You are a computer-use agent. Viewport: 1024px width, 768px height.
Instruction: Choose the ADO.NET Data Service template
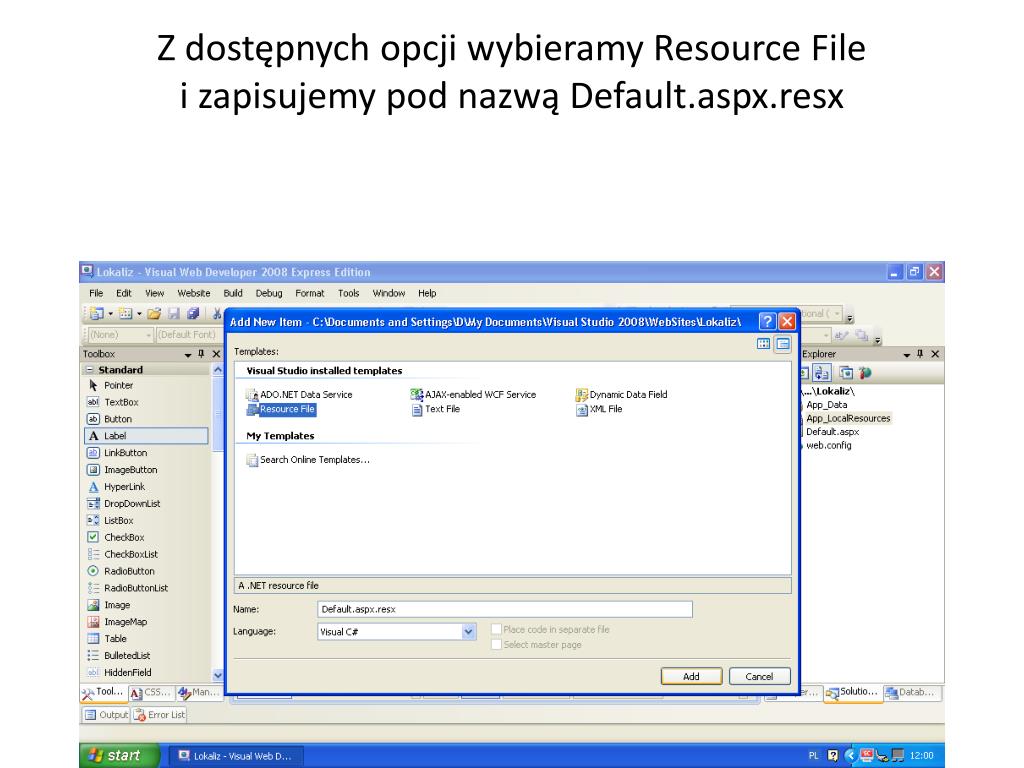(299, 394)
